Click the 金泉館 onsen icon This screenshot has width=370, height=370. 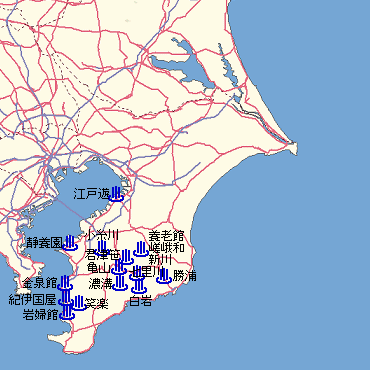(x=65, y=283)
